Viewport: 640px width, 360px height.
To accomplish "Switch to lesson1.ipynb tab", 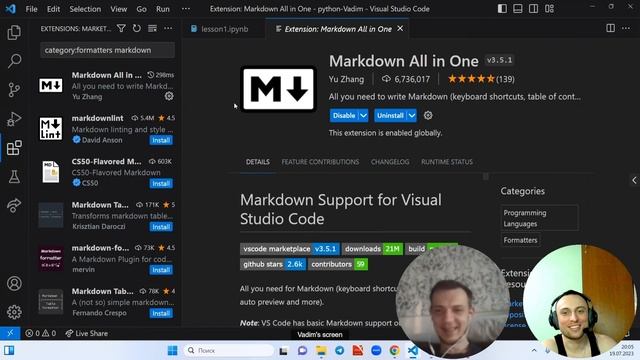I will tap(223, 29).
